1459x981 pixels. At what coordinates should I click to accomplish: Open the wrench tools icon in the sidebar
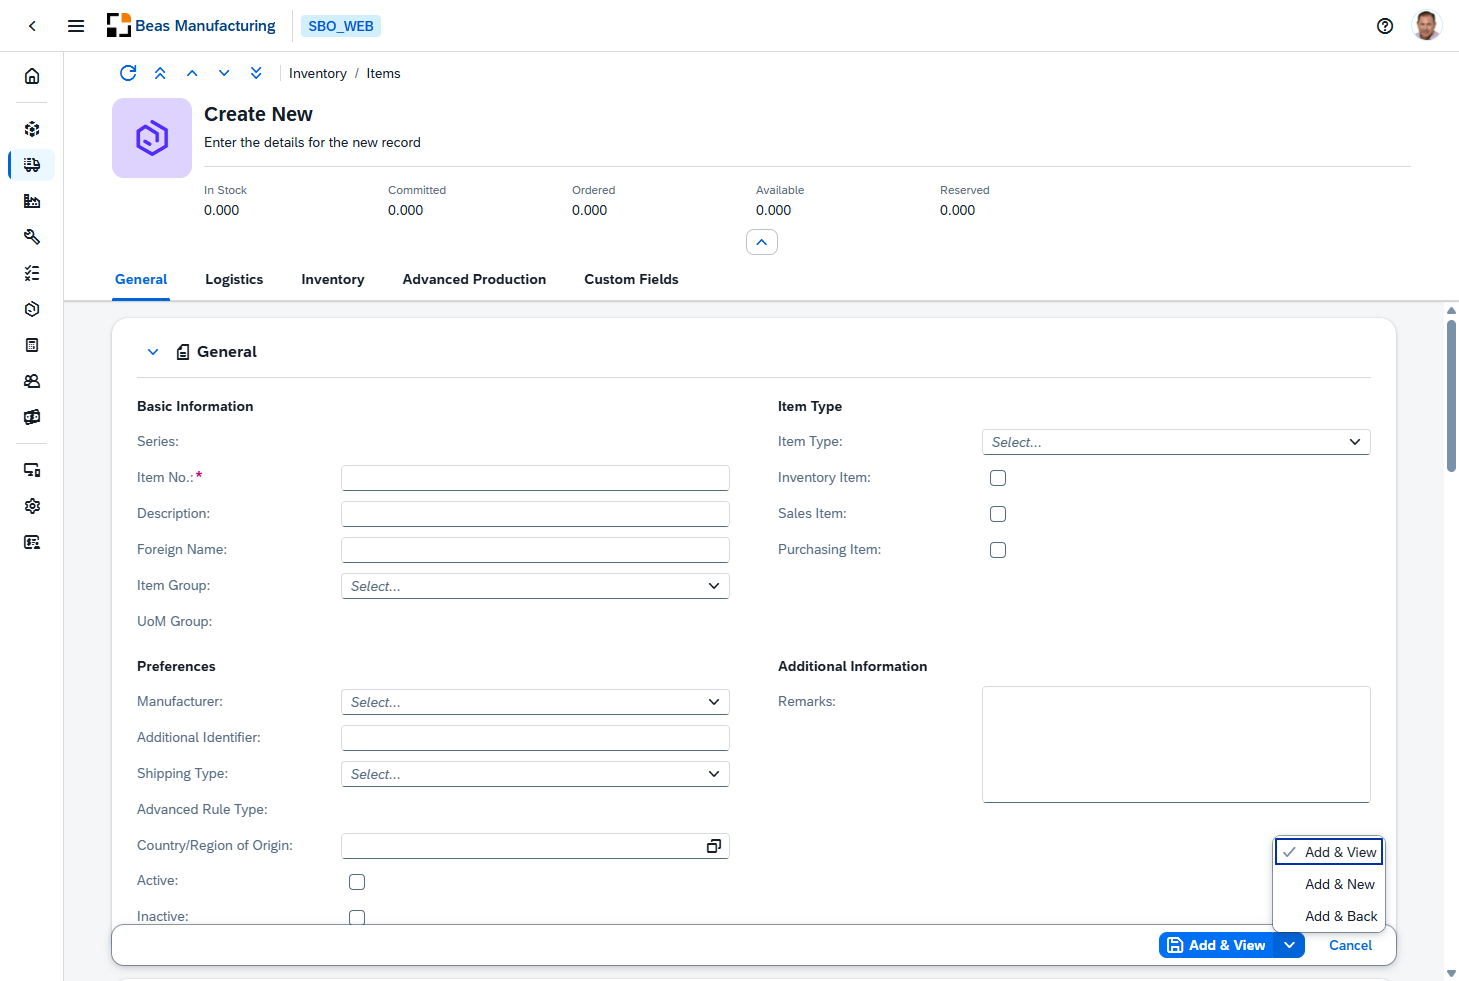pos(32,237)
